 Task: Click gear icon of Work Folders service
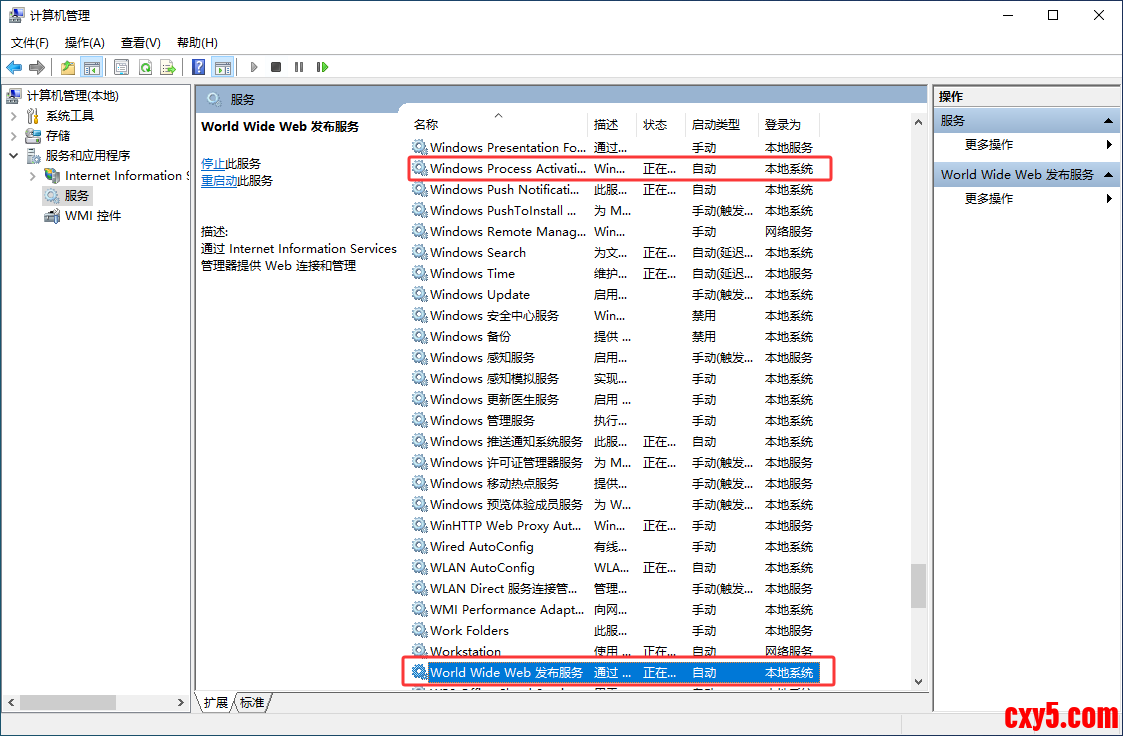tap(420, 630)
